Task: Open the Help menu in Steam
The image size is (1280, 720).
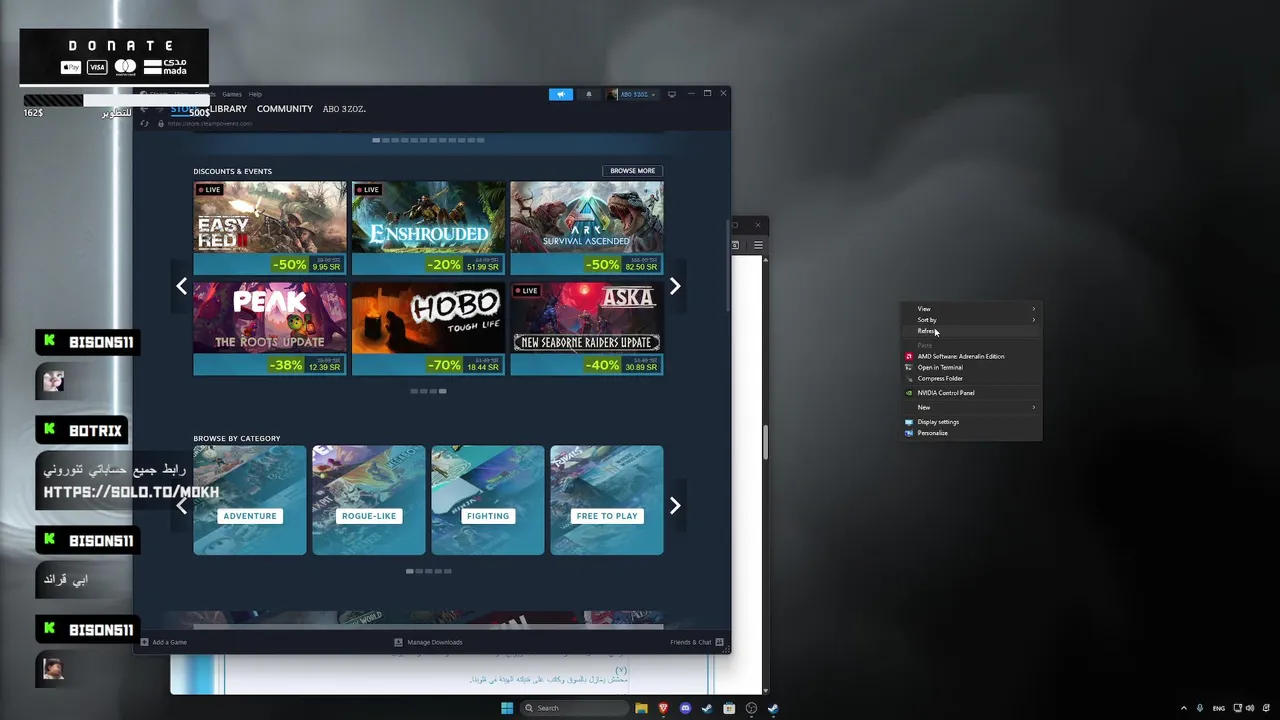Action: click(x=255, y=94)
